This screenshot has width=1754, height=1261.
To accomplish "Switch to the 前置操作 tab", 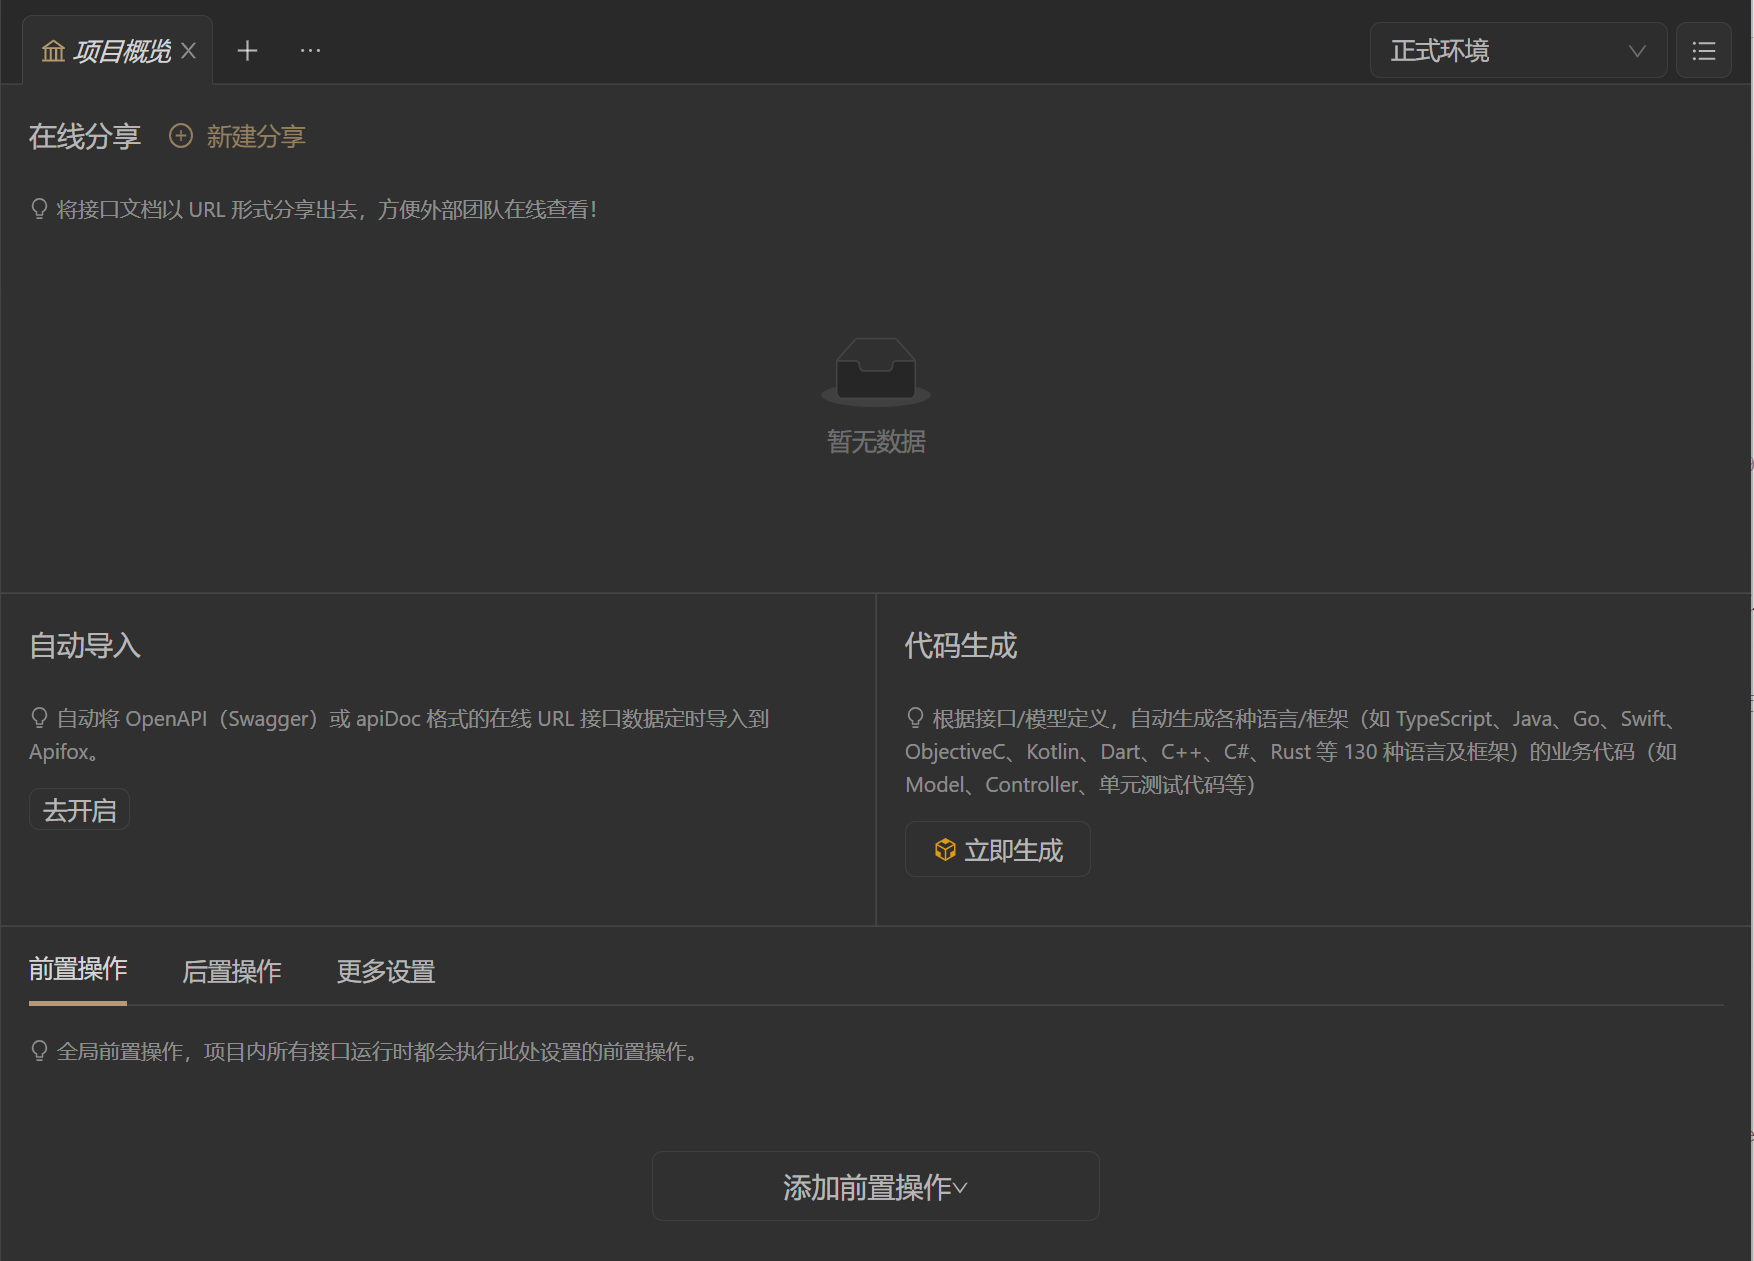I will (x=78, y=969).
